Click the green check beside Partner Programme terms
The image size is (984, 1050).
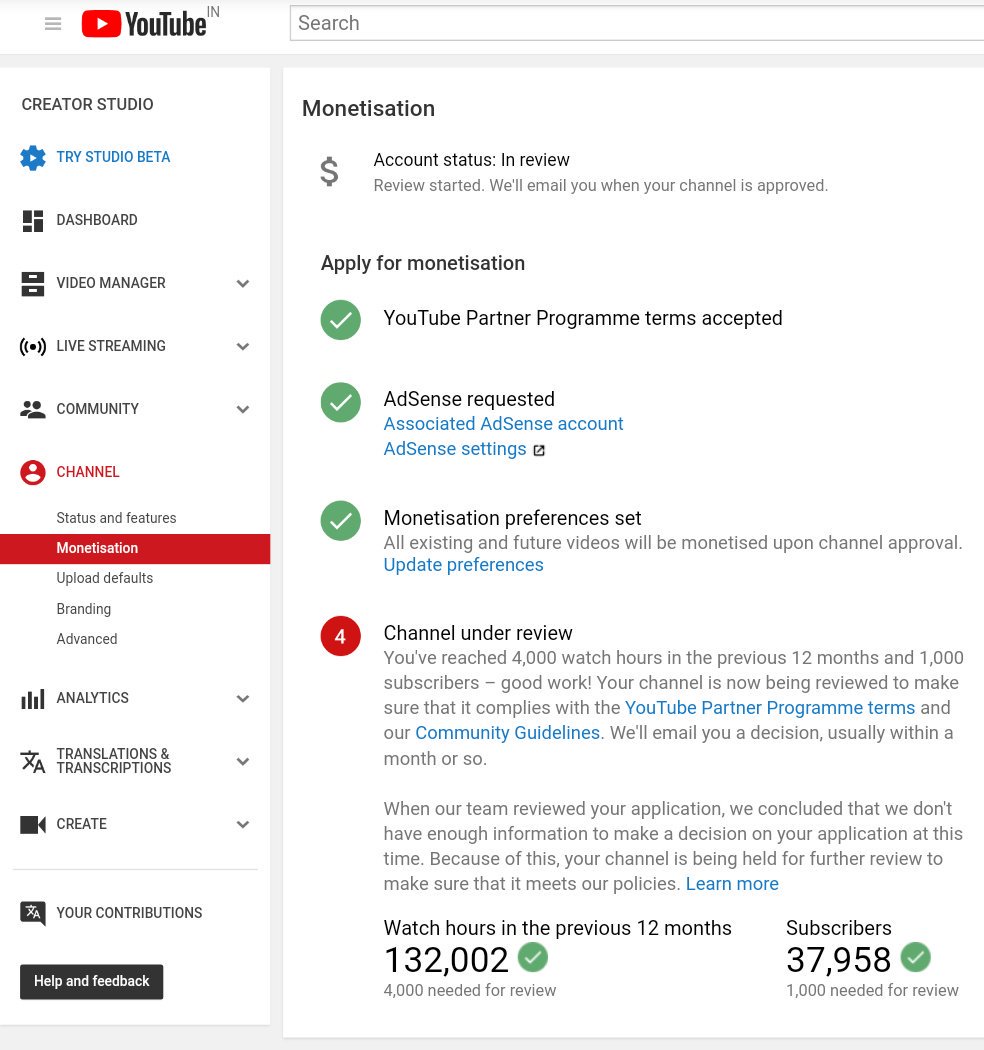(x=340, y=319)
